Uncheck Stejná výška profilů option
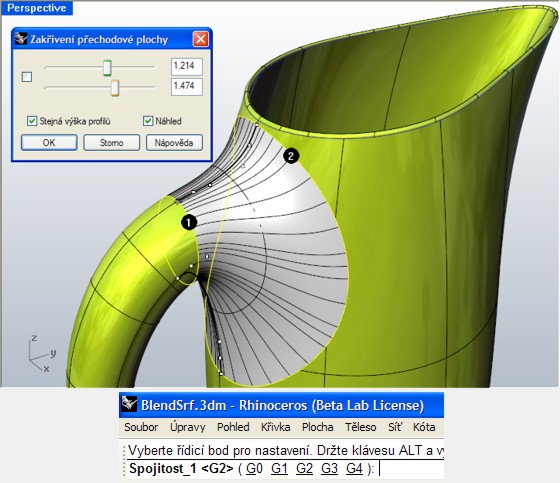This screenshot has height=483, width=560. pos(32,121)
